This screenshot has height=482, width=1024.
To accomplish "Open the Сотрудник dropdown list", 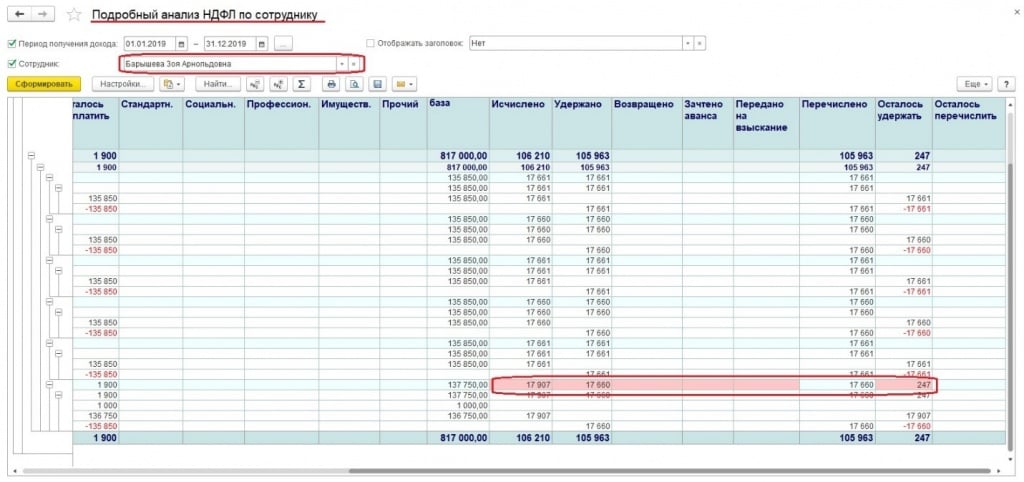I will pyautogui.click(x=341, y=64).
